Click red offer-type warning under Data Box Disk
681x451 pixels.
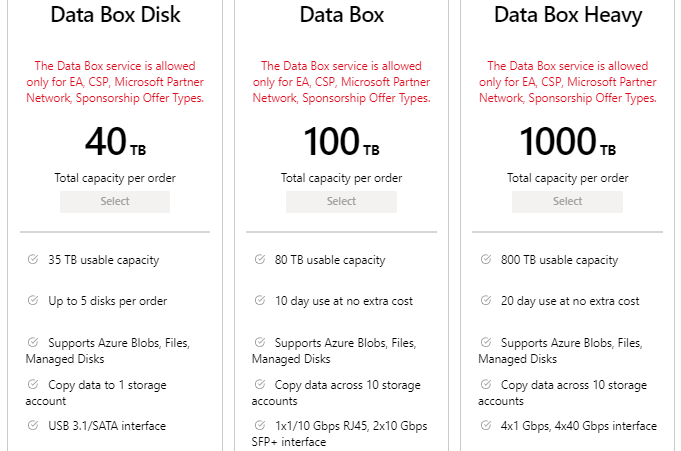click(x=115, y=82)
